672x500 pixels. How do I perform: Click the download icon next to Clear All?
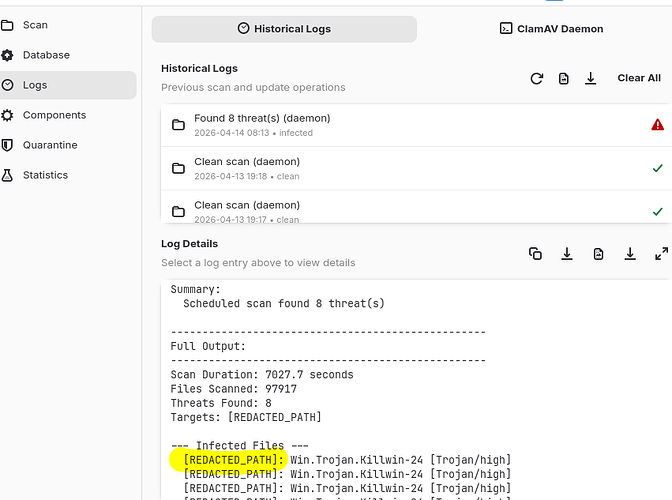pos(591,78)
